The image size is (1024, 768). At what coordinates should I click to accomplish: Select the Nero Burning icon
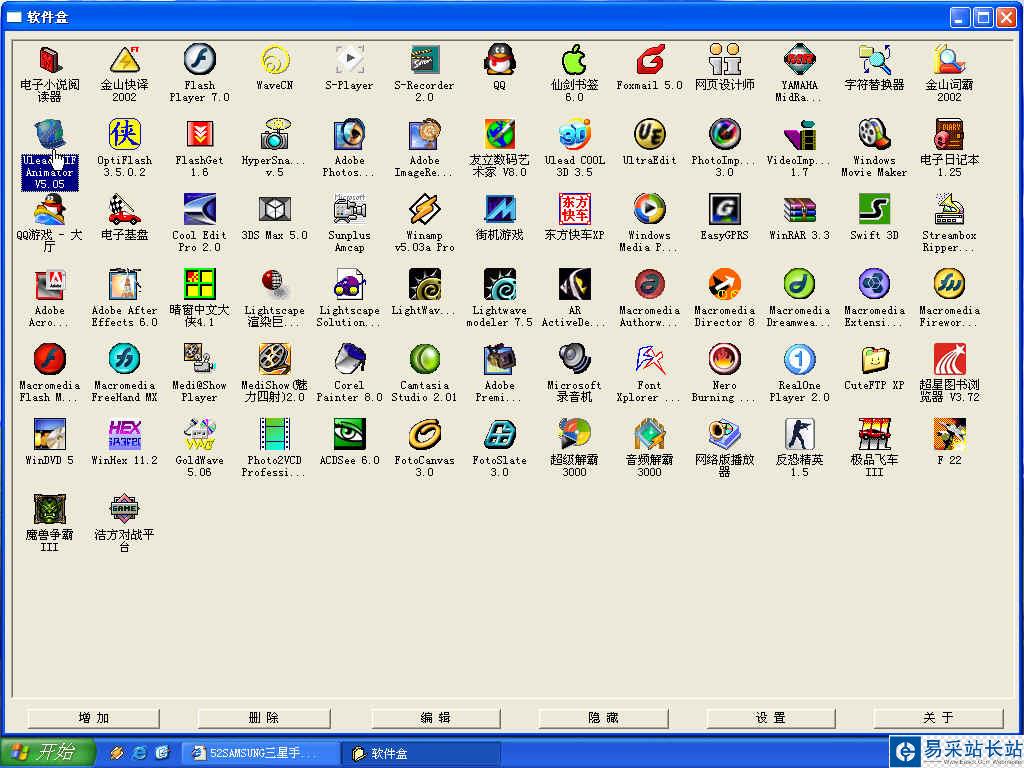click(x=724, y=359)
